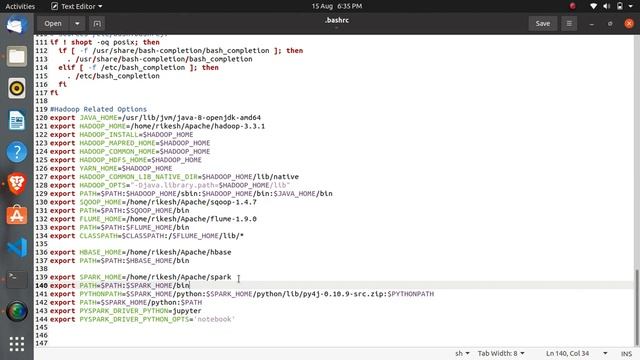Expand the Open recent files dropdown arrow
Image resolution: width=640 pixels, height=360 pixels.
[77, 24]
